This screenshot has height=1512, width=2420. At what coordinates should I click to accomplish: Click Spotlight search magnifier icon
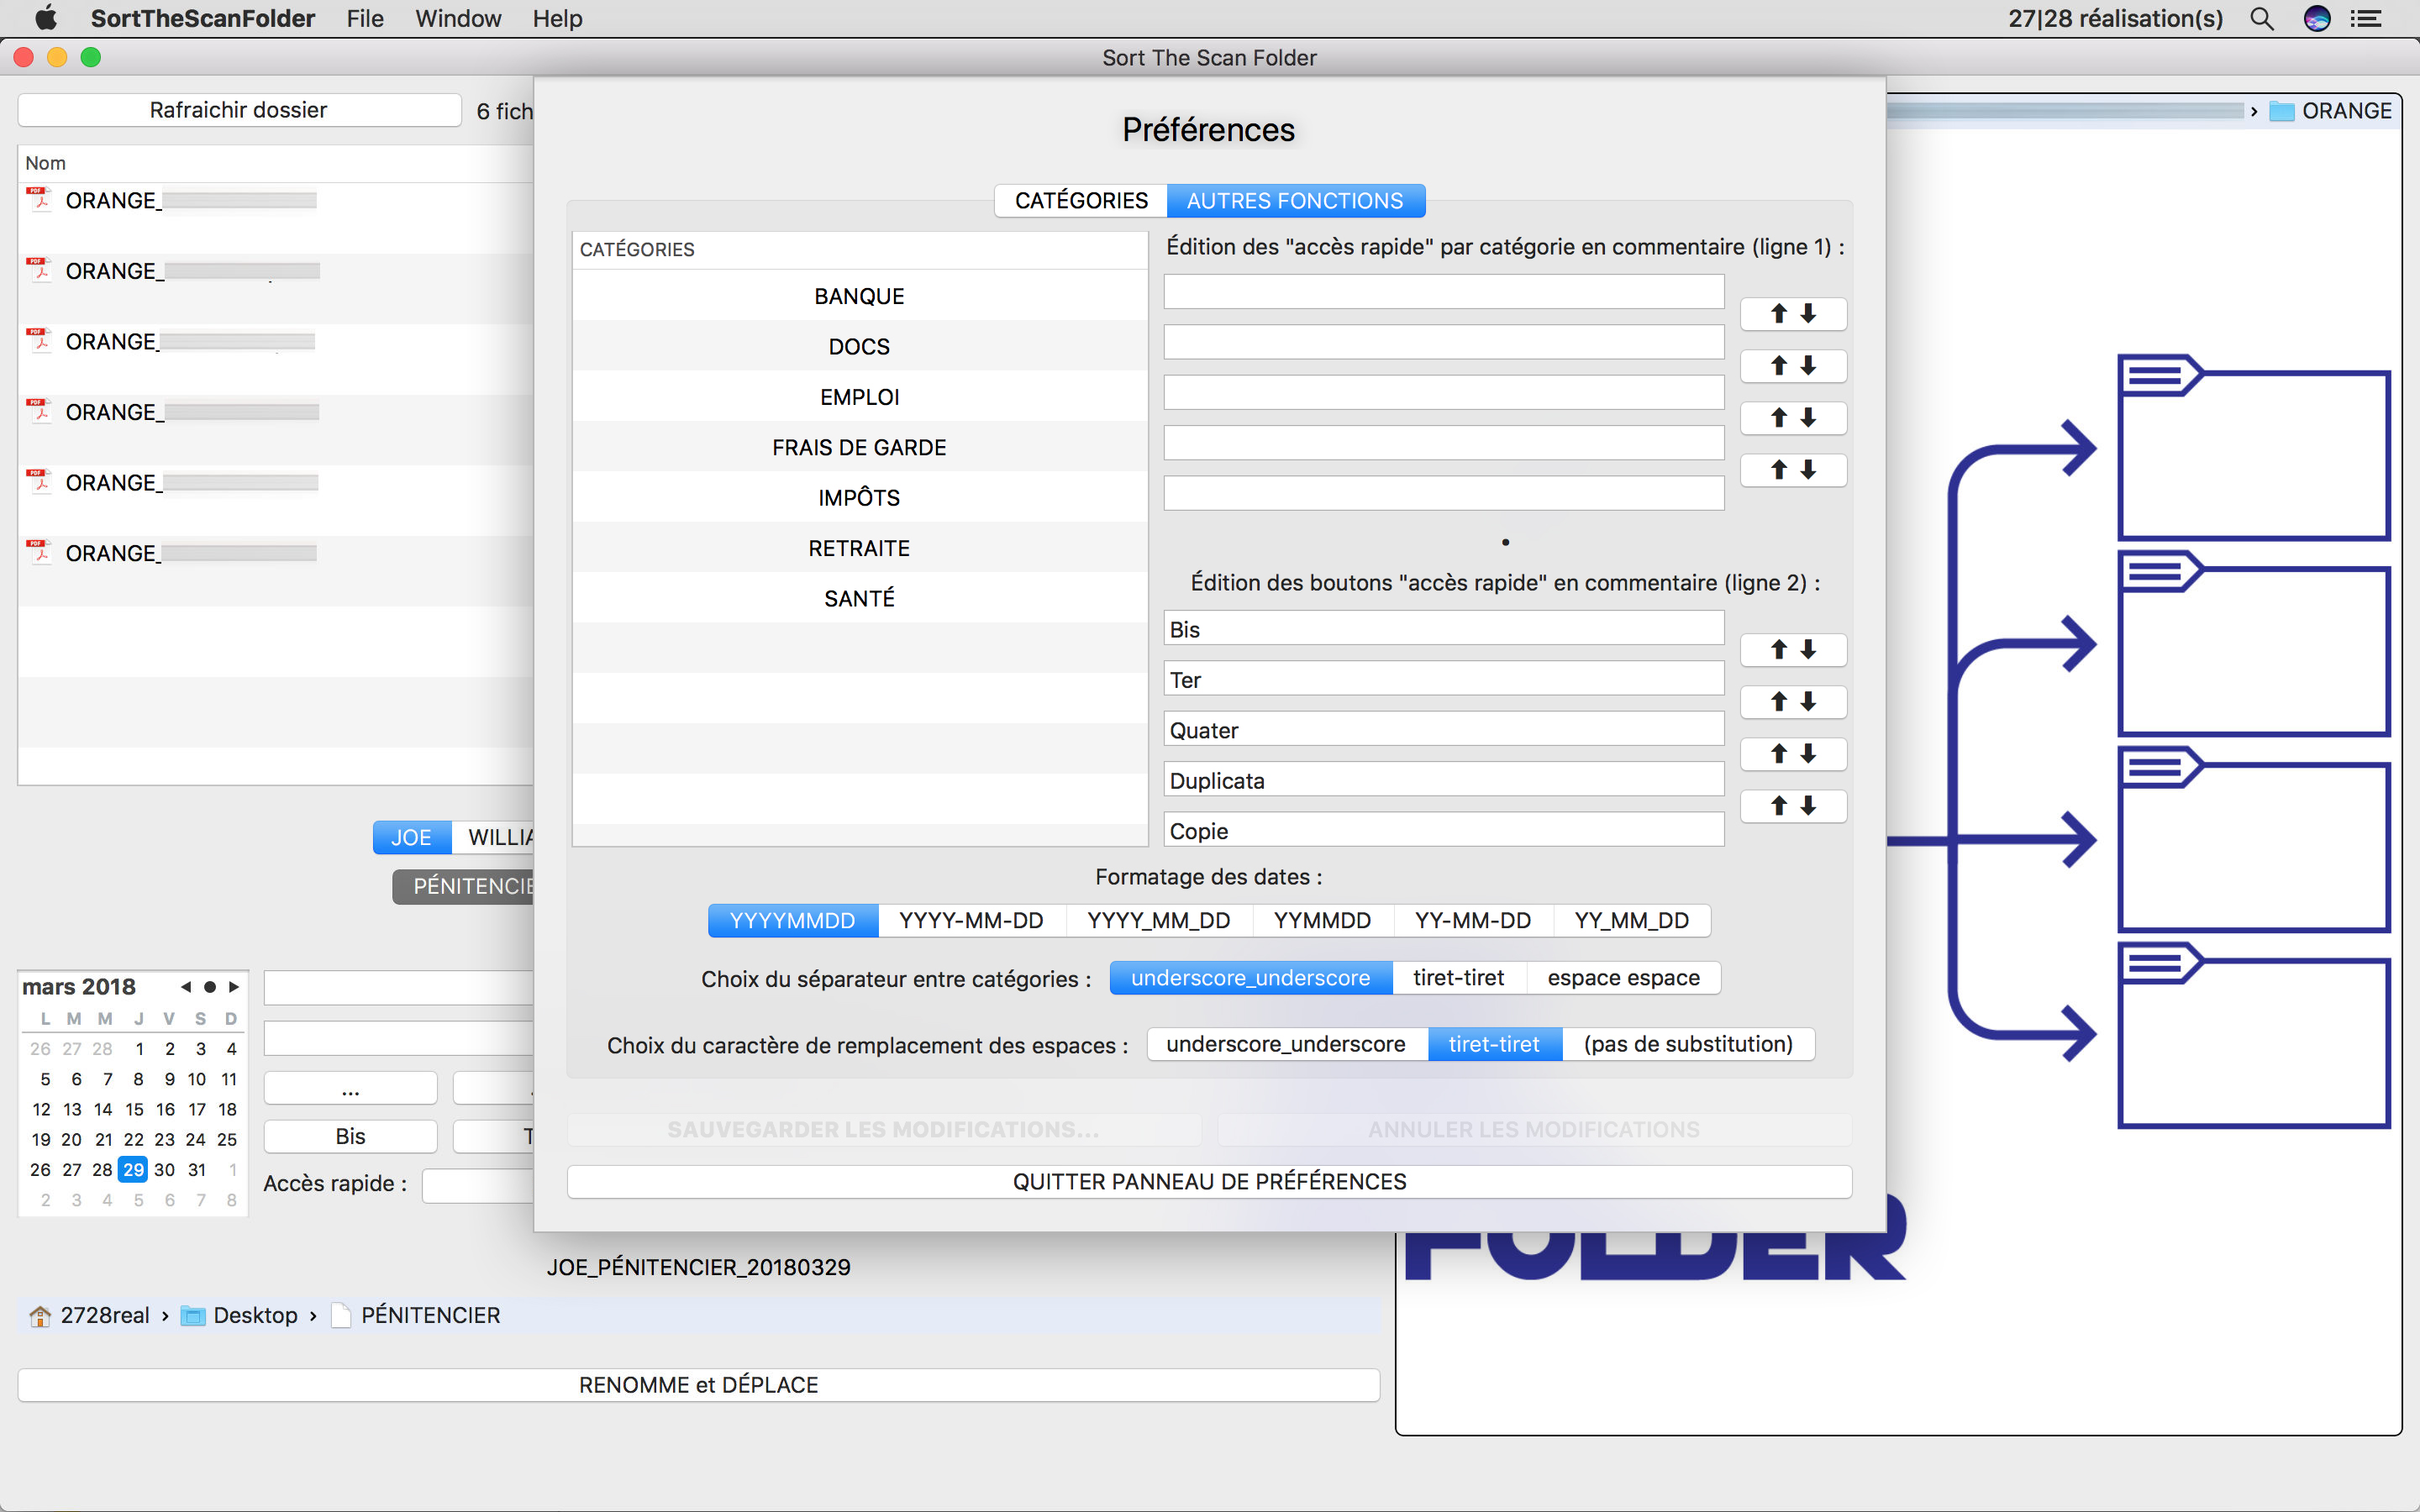pyautogui.click(x=2262, y=19)
